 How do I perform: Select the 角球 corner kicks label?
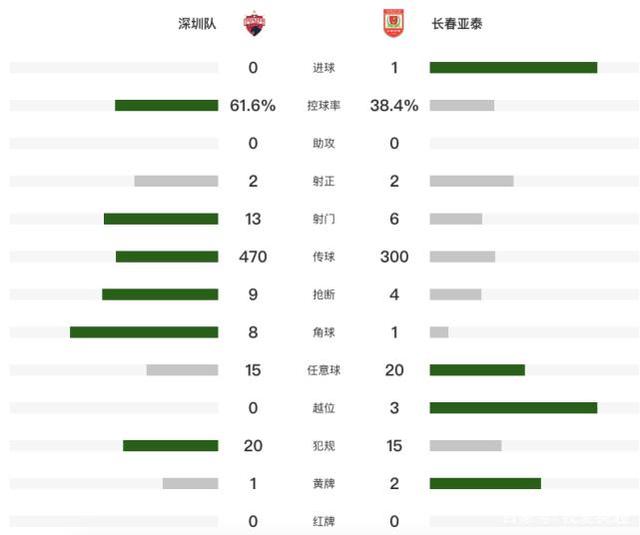pyautogui.click(x=322, y=332)
